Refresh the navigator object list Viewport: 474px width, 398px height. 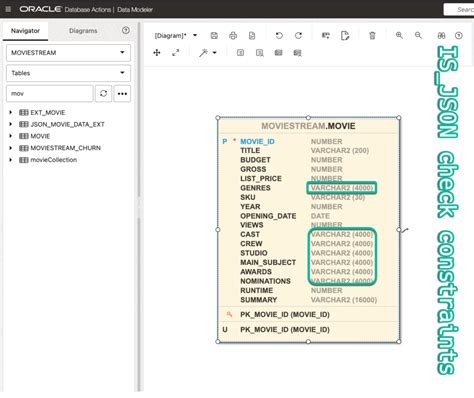point(103,94)
